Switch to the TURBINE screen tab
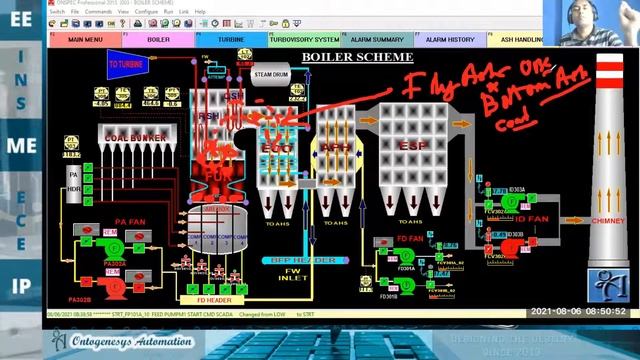Screen dimensions: 640x360 click(231, 40)
